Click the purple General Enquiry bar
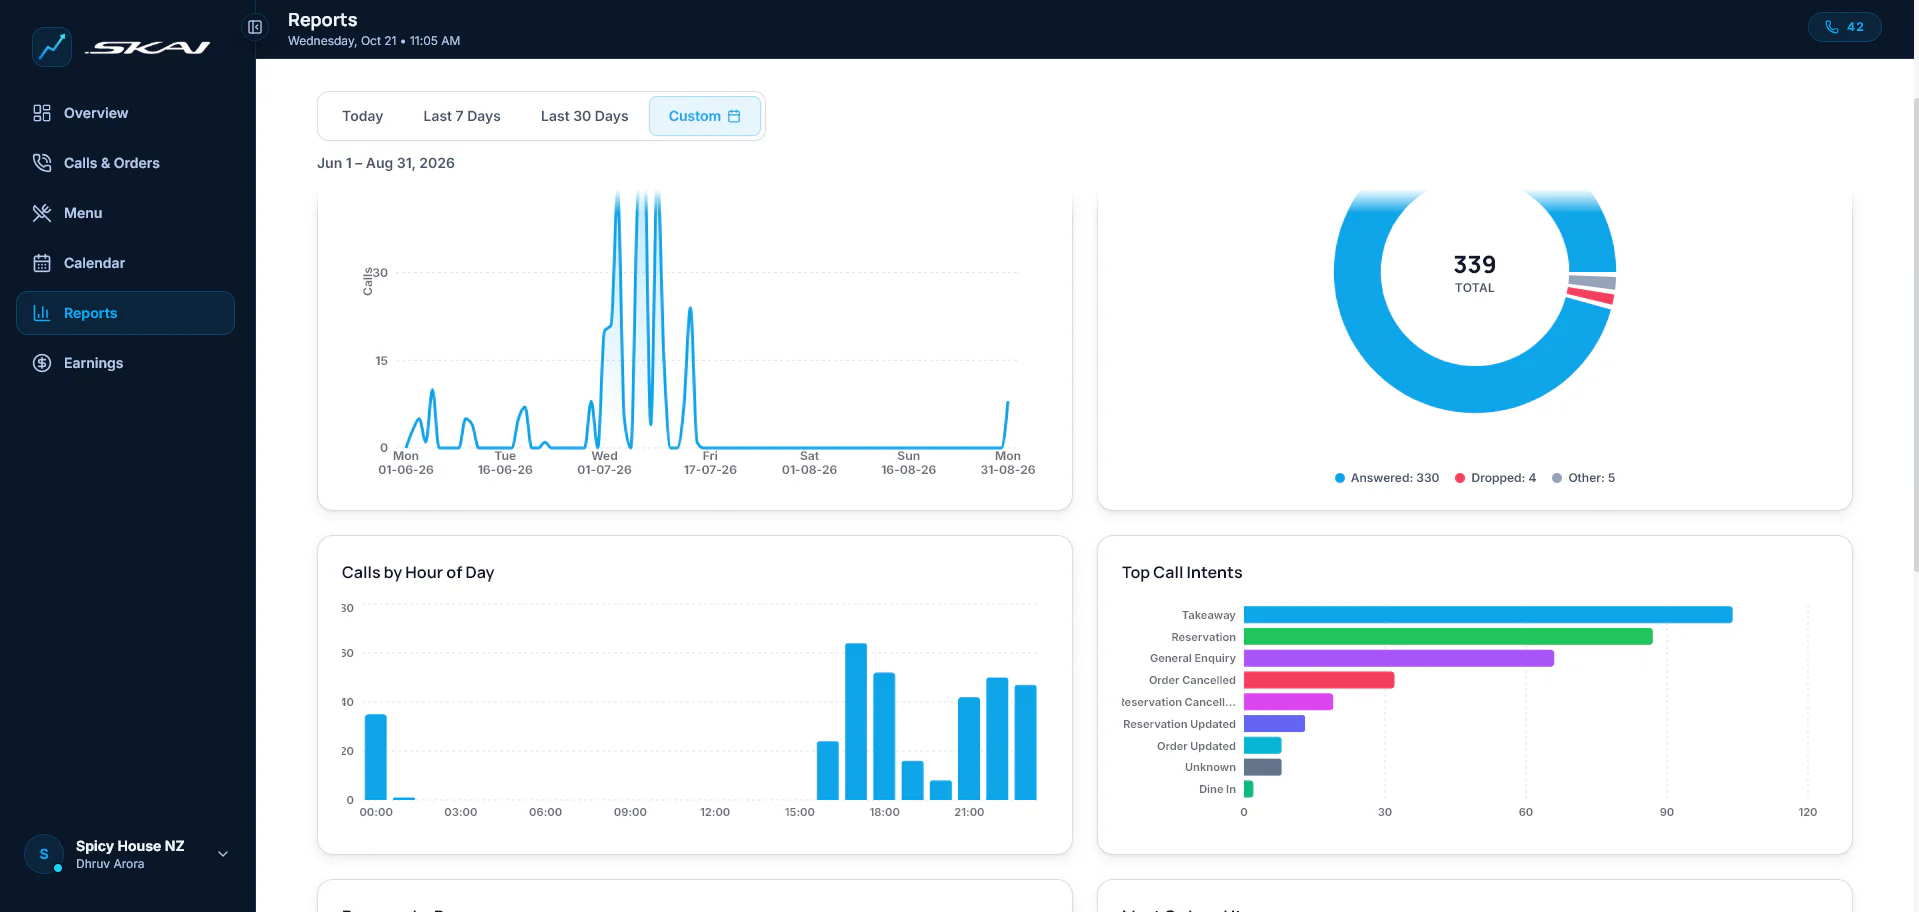The width and height of the screenshot is (1919, 912). pos(1399,658)
